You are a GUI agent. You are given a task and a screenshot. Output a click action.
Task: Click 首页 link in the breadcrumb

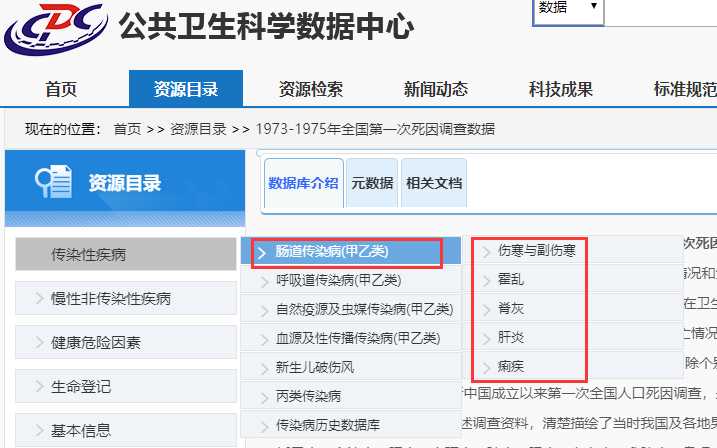pyautogui.click(x=127, y=129)
